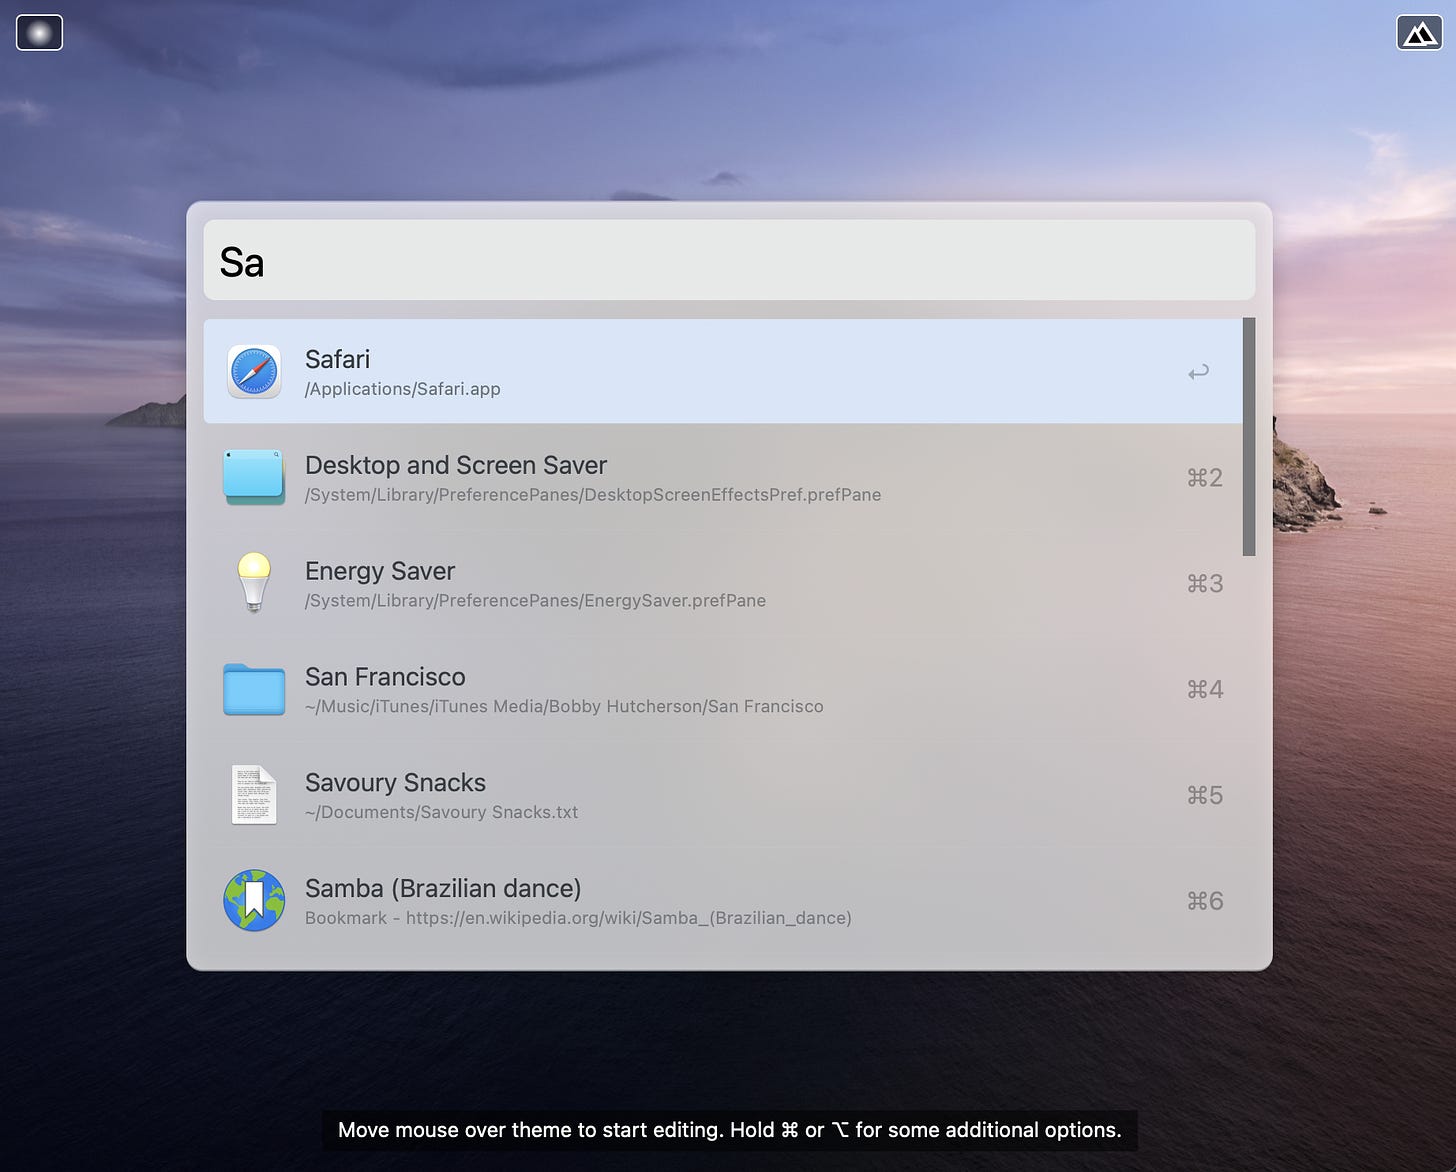
Task: Click the ⌘4 shortcut label
Action: (1204, 690)
